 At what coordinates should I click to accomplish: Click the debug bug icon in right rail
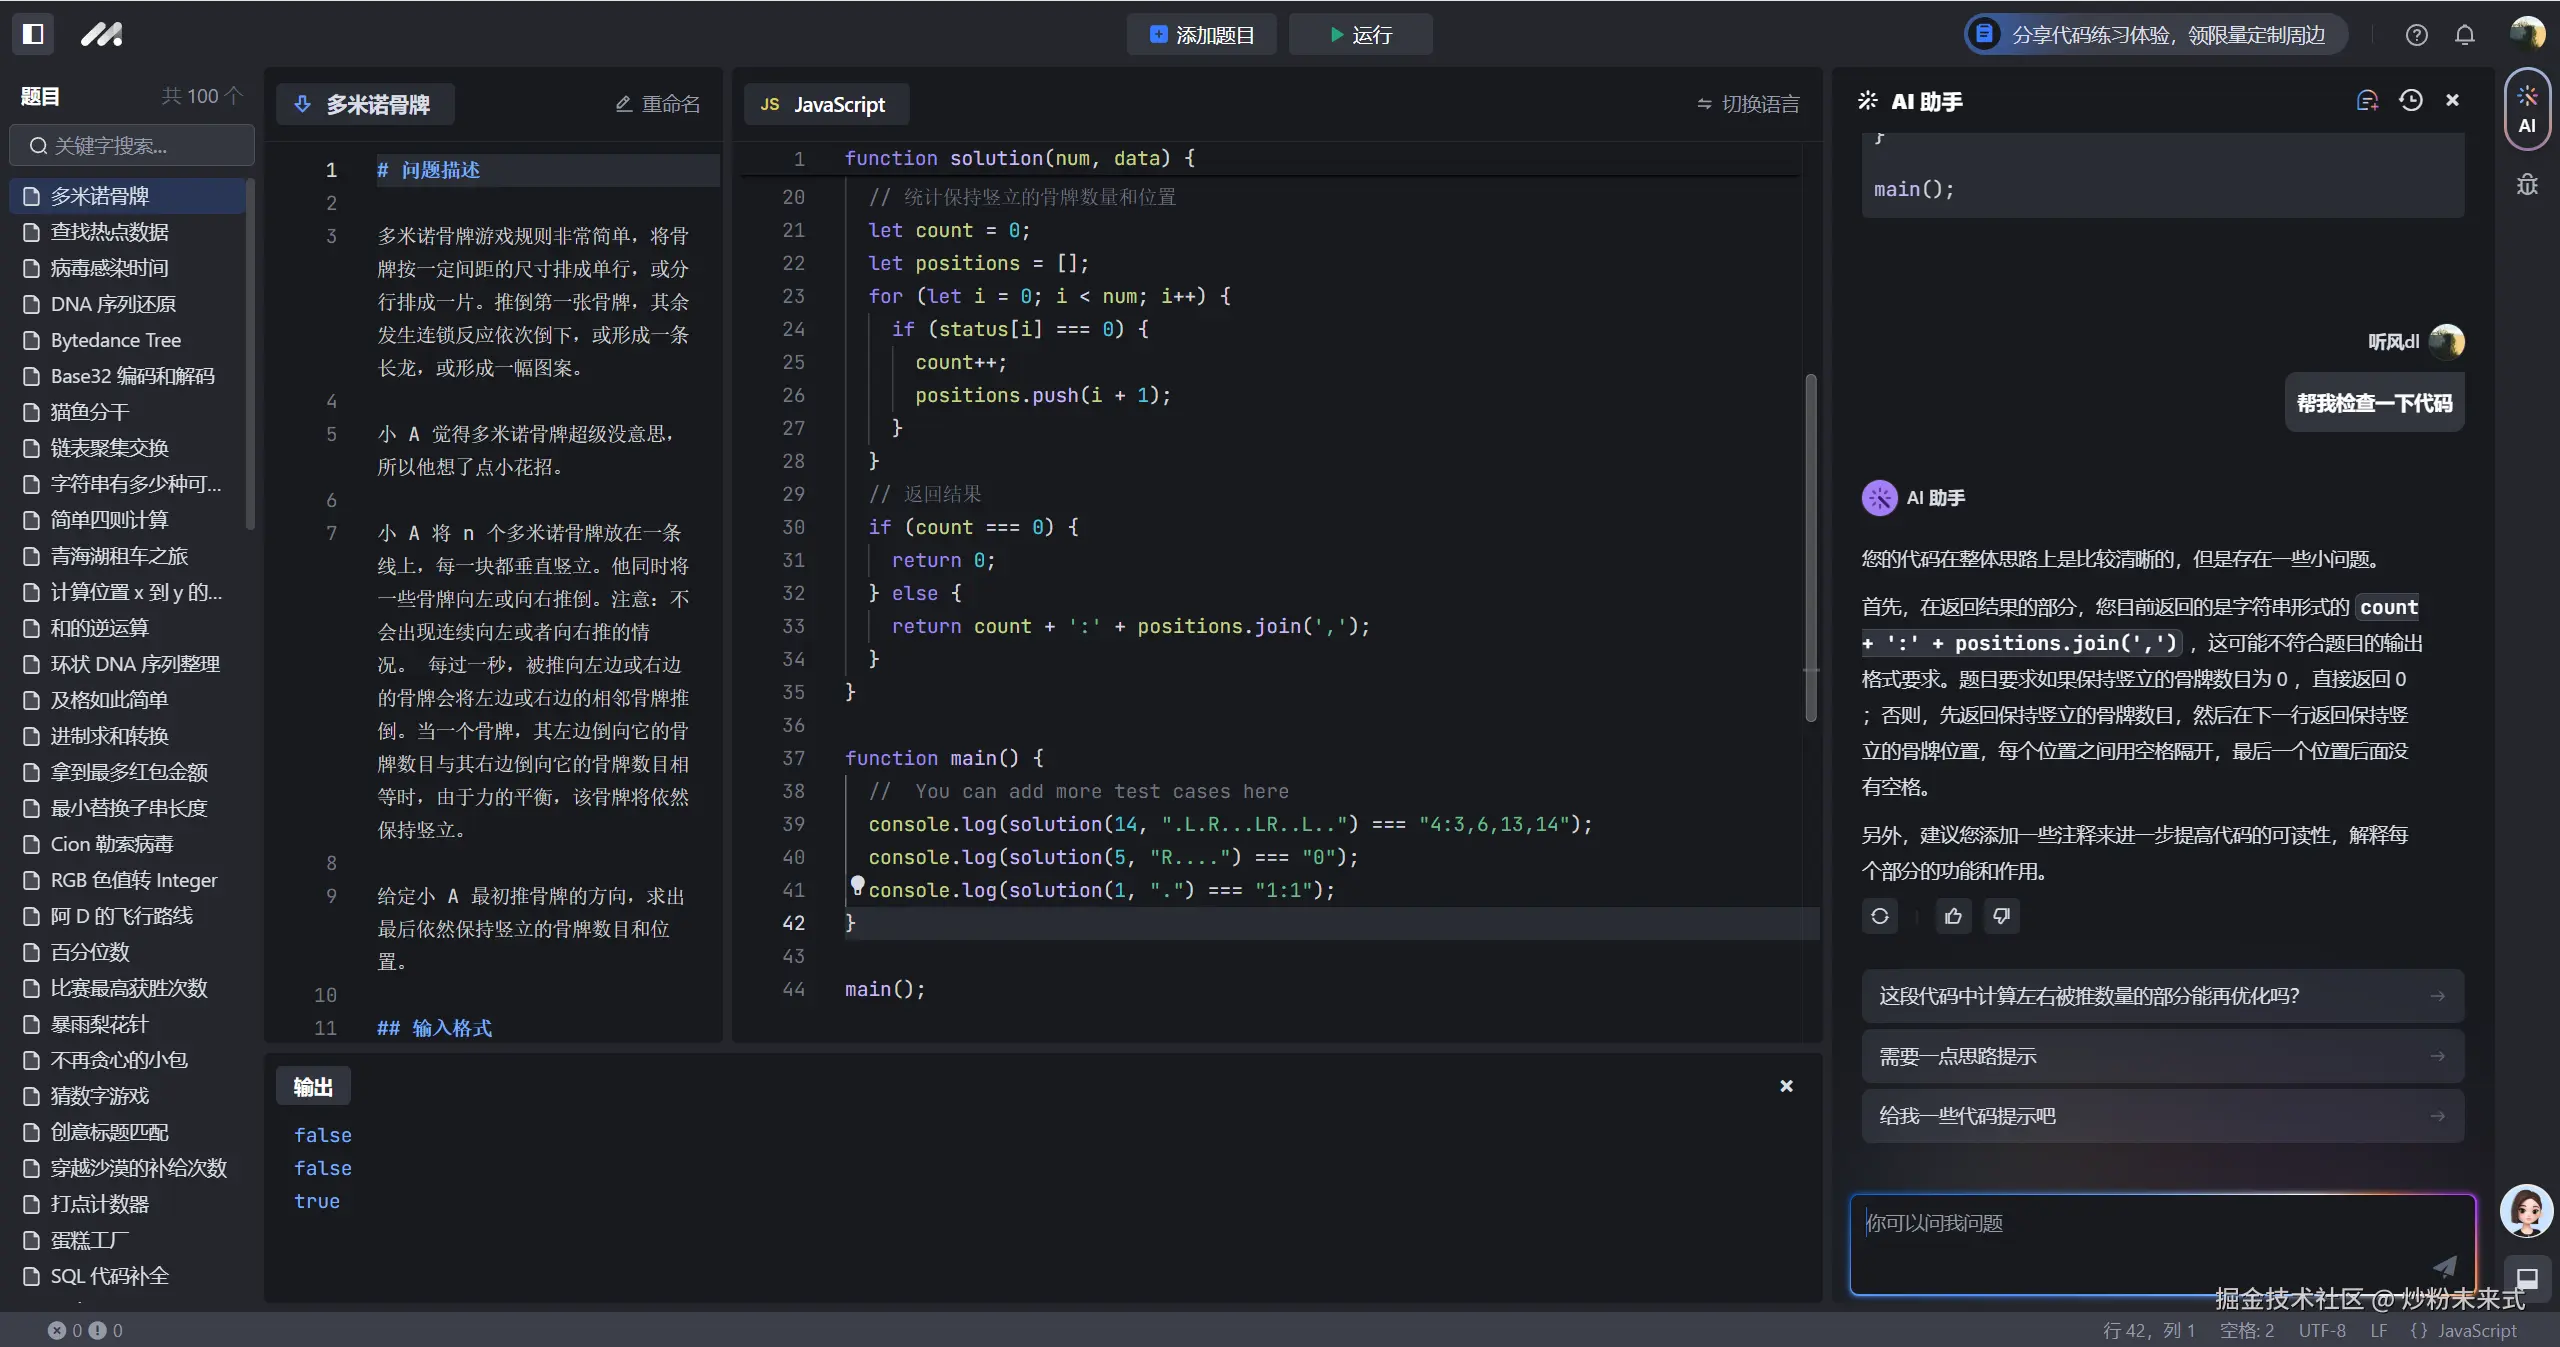[2527, 185]
